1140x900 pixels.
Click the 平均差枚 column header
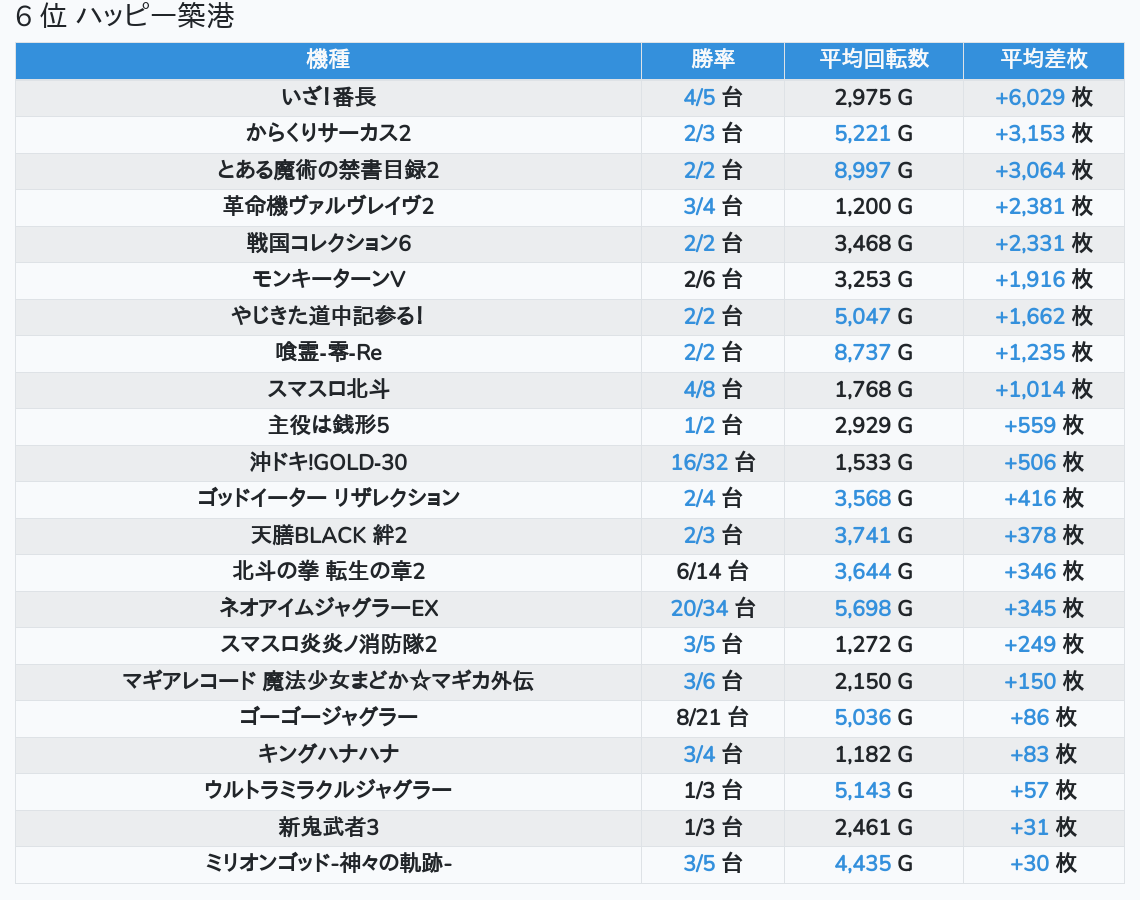point(1043,60)
